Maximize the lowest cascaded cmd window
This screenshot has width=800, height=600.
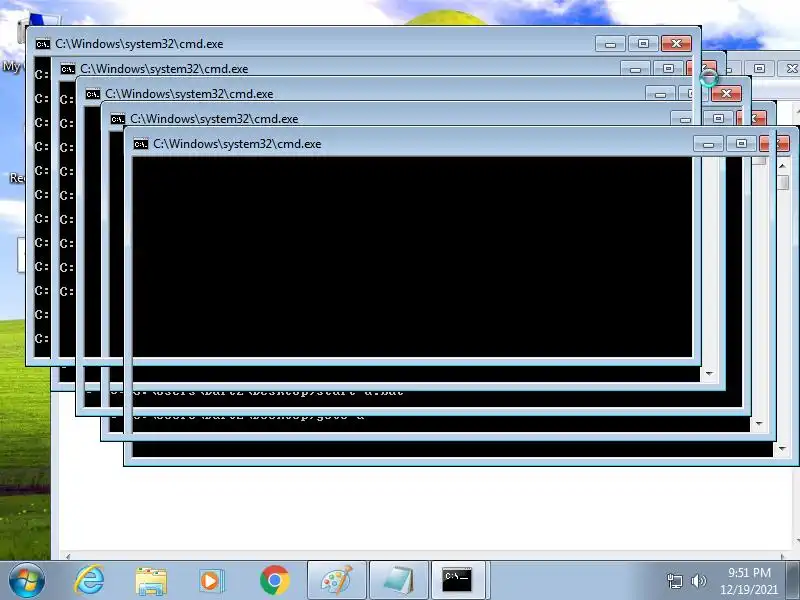pos(741,144)
